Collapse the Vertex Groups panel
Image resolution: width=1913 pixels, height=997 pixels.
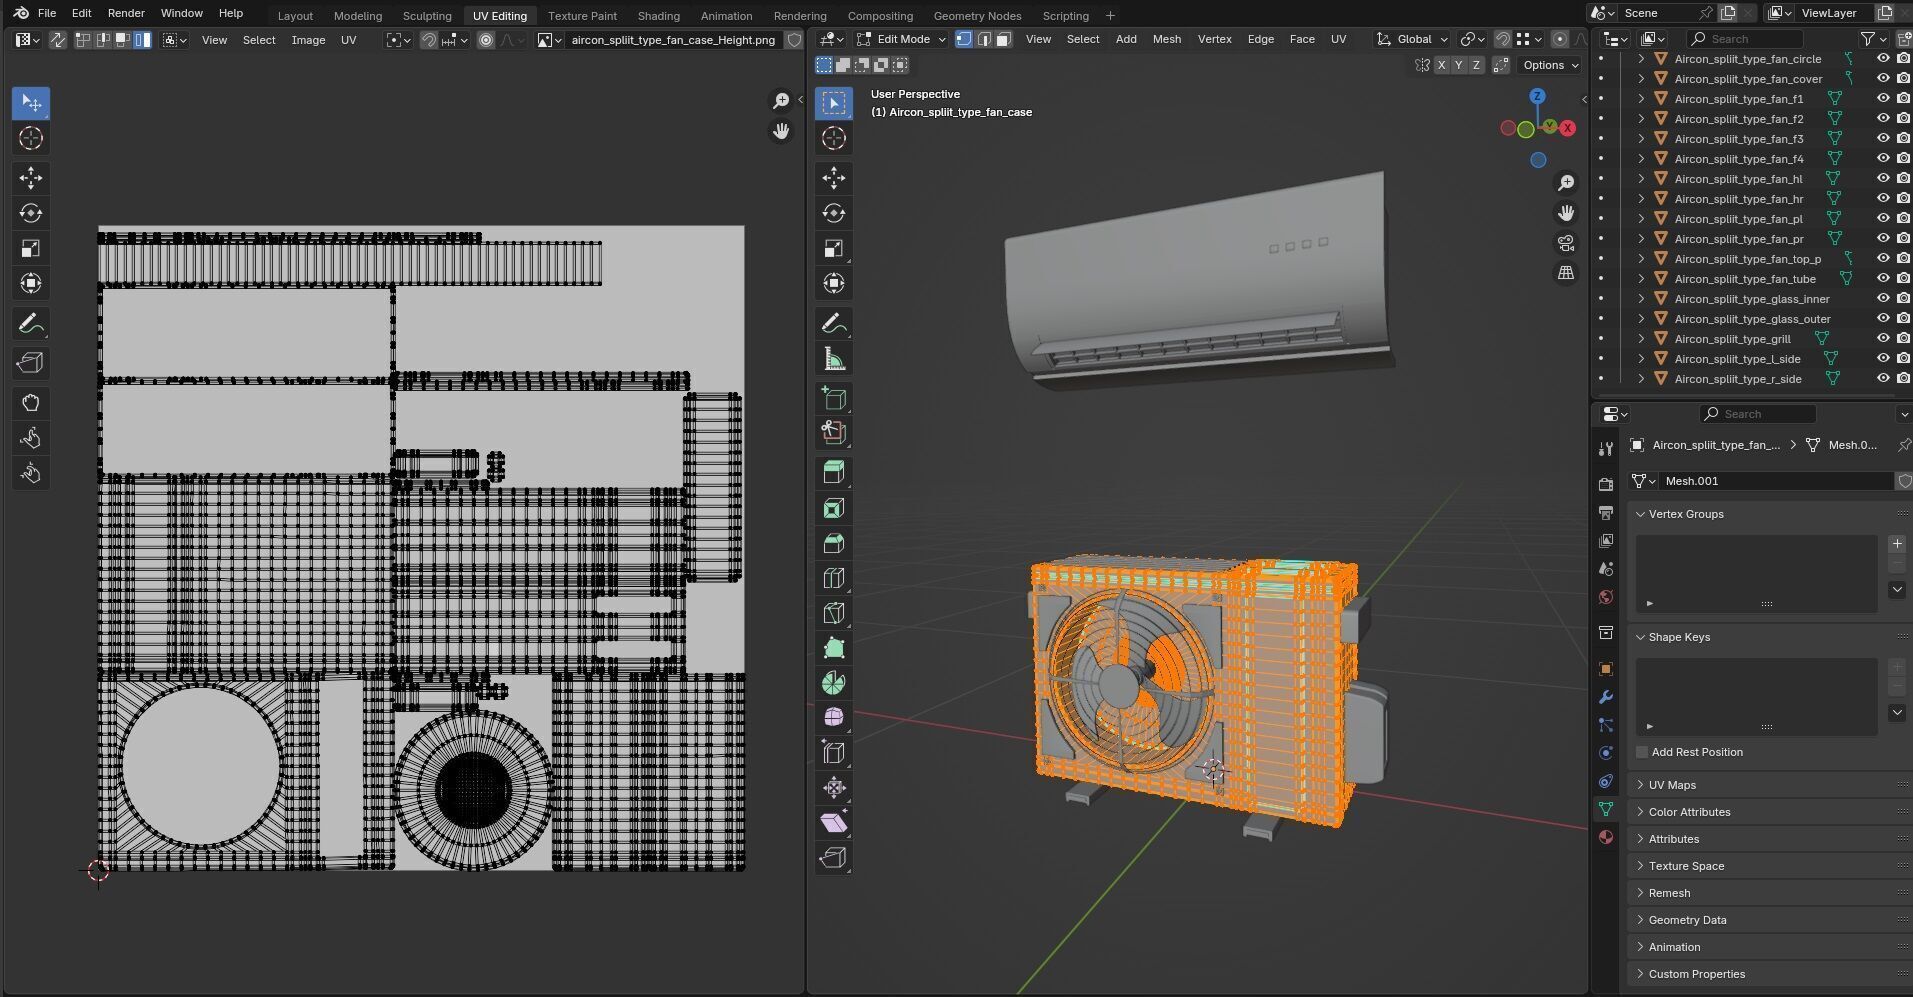1770,514
